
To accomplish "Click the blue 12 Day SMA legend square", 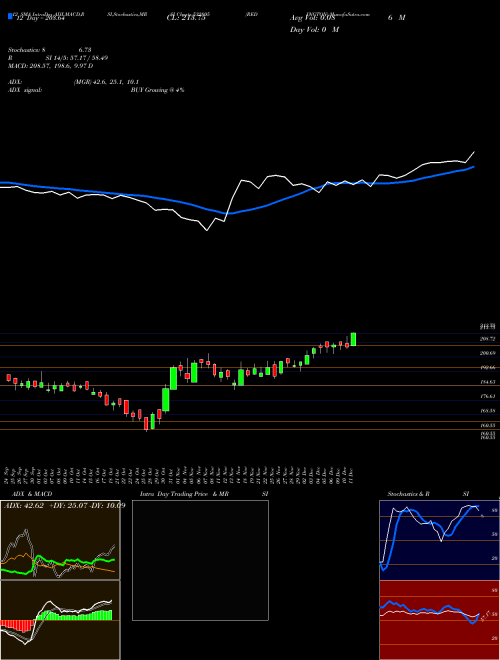I will (11, 16).
